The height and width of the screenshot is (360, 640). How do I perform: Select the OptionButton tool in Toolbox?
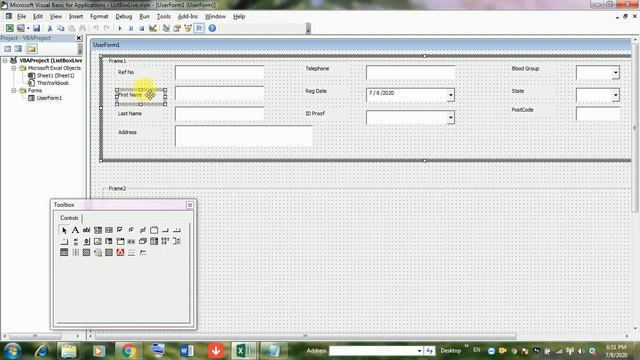[x=131, y=230]
